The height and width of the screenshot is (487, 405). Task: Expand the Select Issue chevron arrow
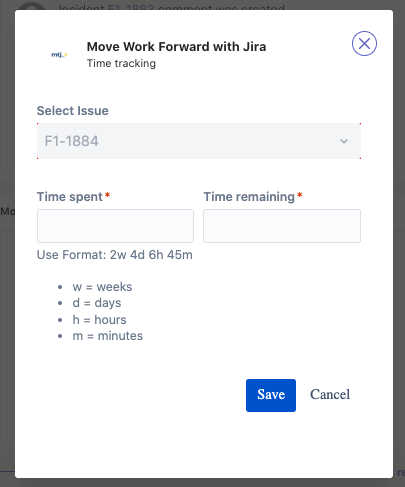(x=344, y=141)
